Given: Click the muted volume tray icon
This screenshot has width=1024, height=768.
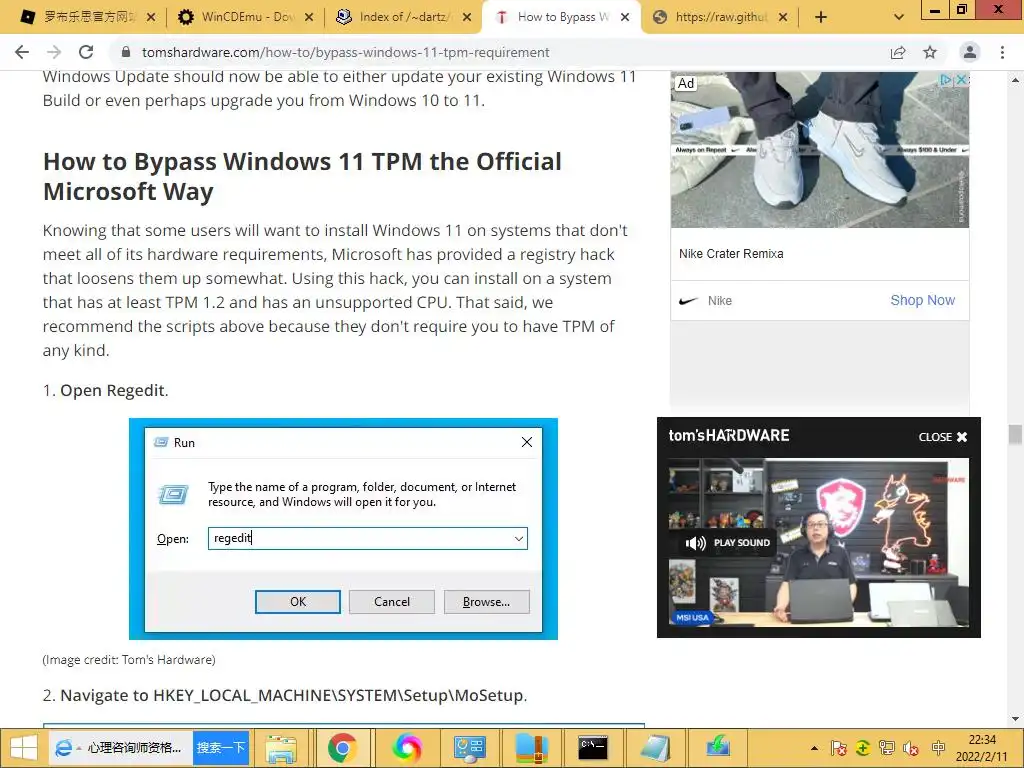Looking at the screenshot, I should coord(911,748).
